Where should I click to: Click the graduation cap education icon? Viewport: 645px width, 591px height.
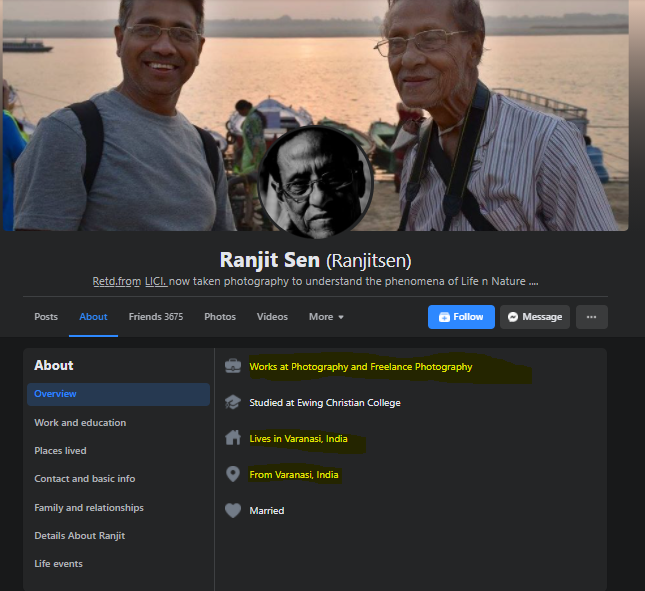click(x=233, y=403)
